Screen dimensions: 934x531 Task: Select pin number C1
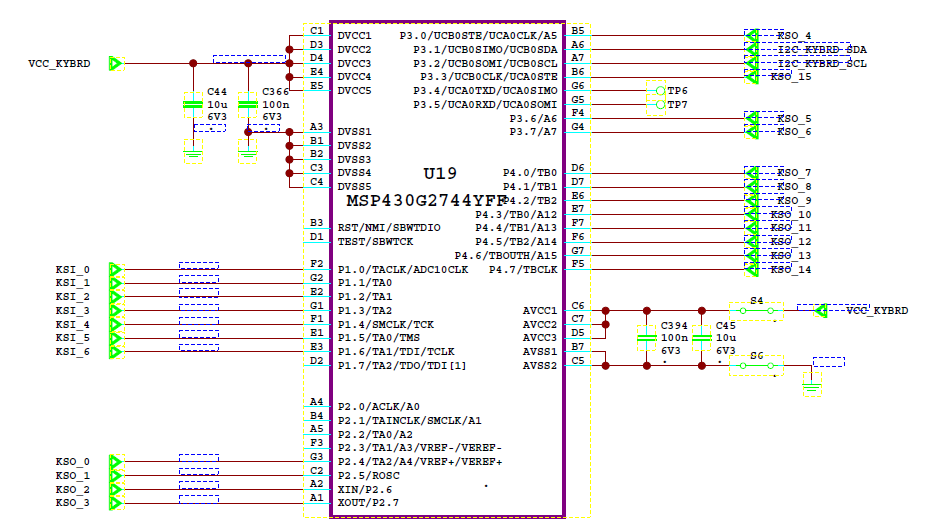[x=316, y=30]
